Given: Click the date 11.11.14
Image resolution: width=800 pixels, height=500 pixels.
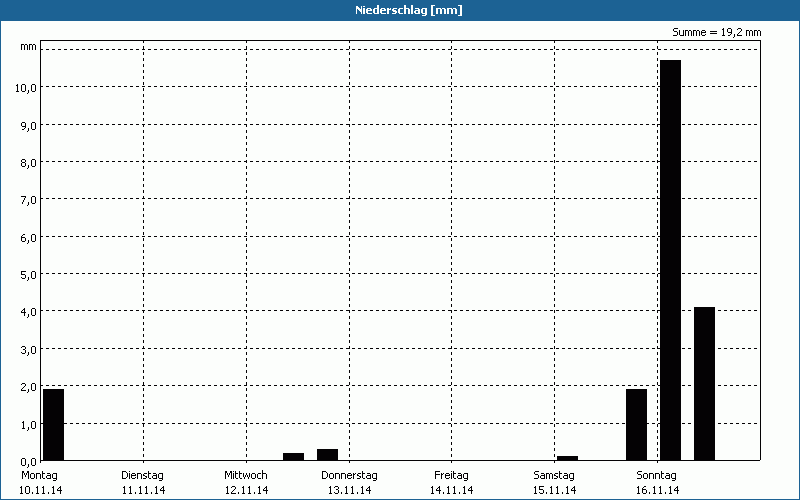Looking at the screenshot, I should pyautogui.click(x=143, y=490).
